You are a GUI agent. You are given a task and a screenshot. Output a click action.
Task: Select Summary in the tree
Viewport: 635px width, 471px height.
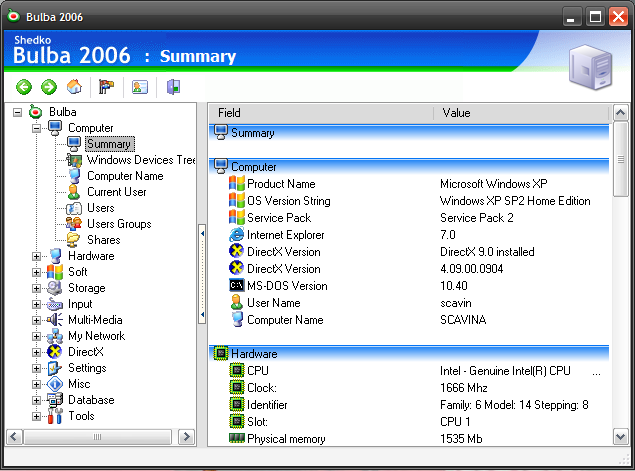click(x=109, y=144)
